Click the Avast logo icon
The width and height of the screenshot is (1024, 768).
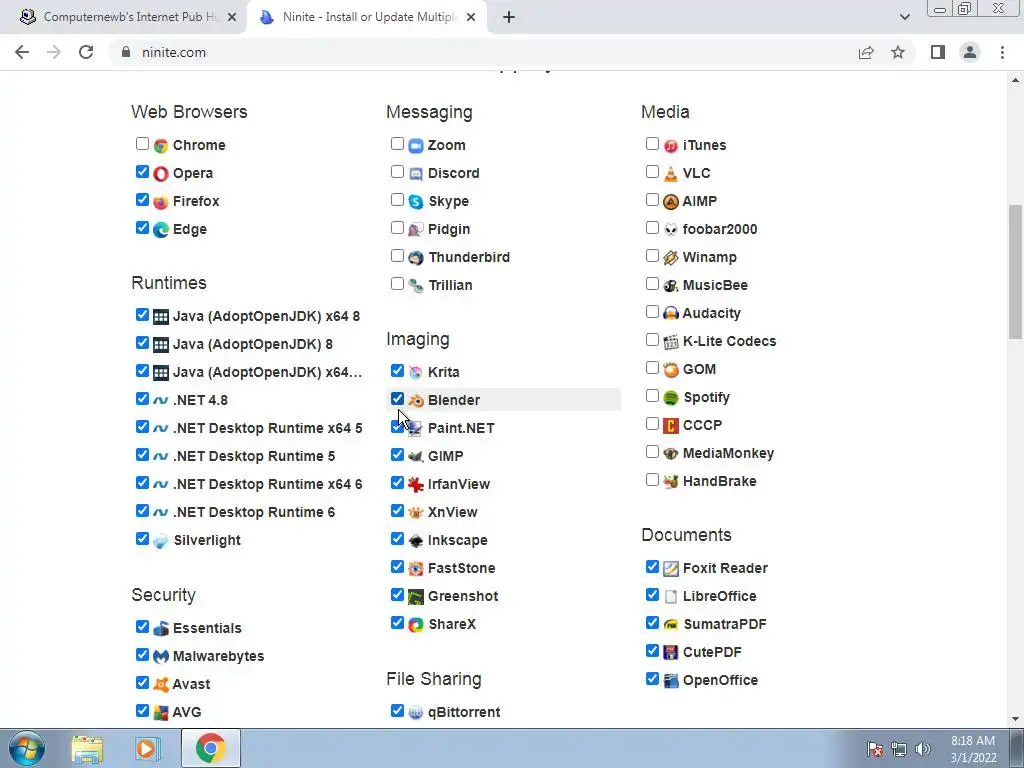click(161, 684)
